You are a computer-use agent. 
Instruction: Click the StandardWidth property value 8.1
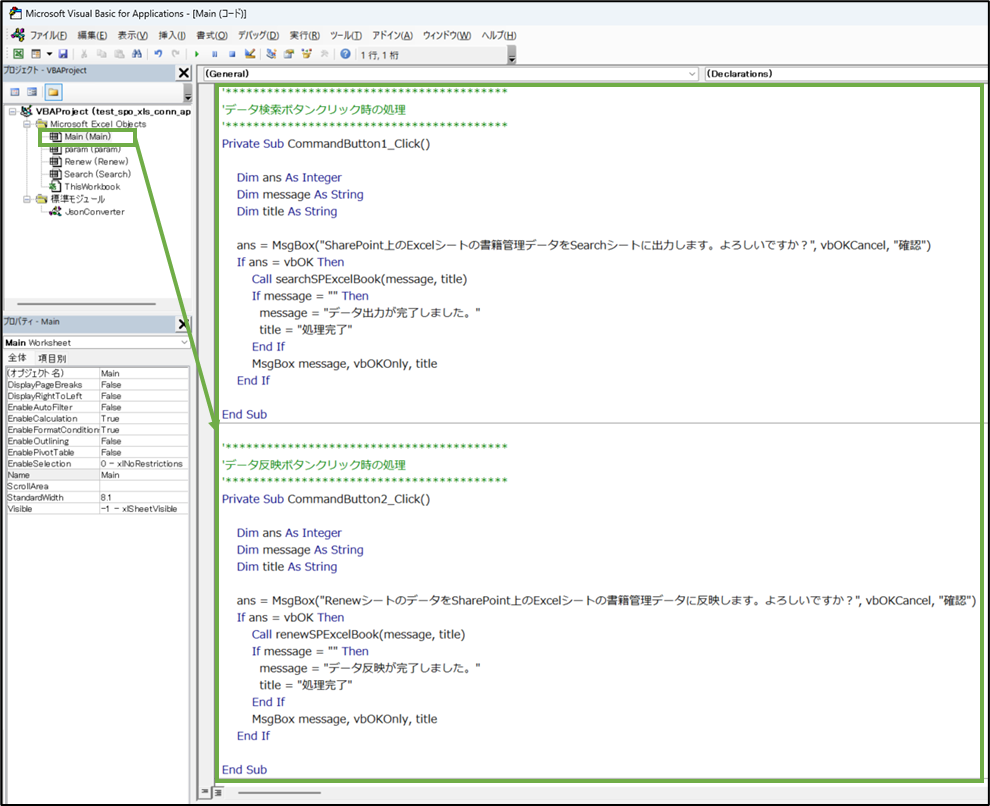(144, 497)
